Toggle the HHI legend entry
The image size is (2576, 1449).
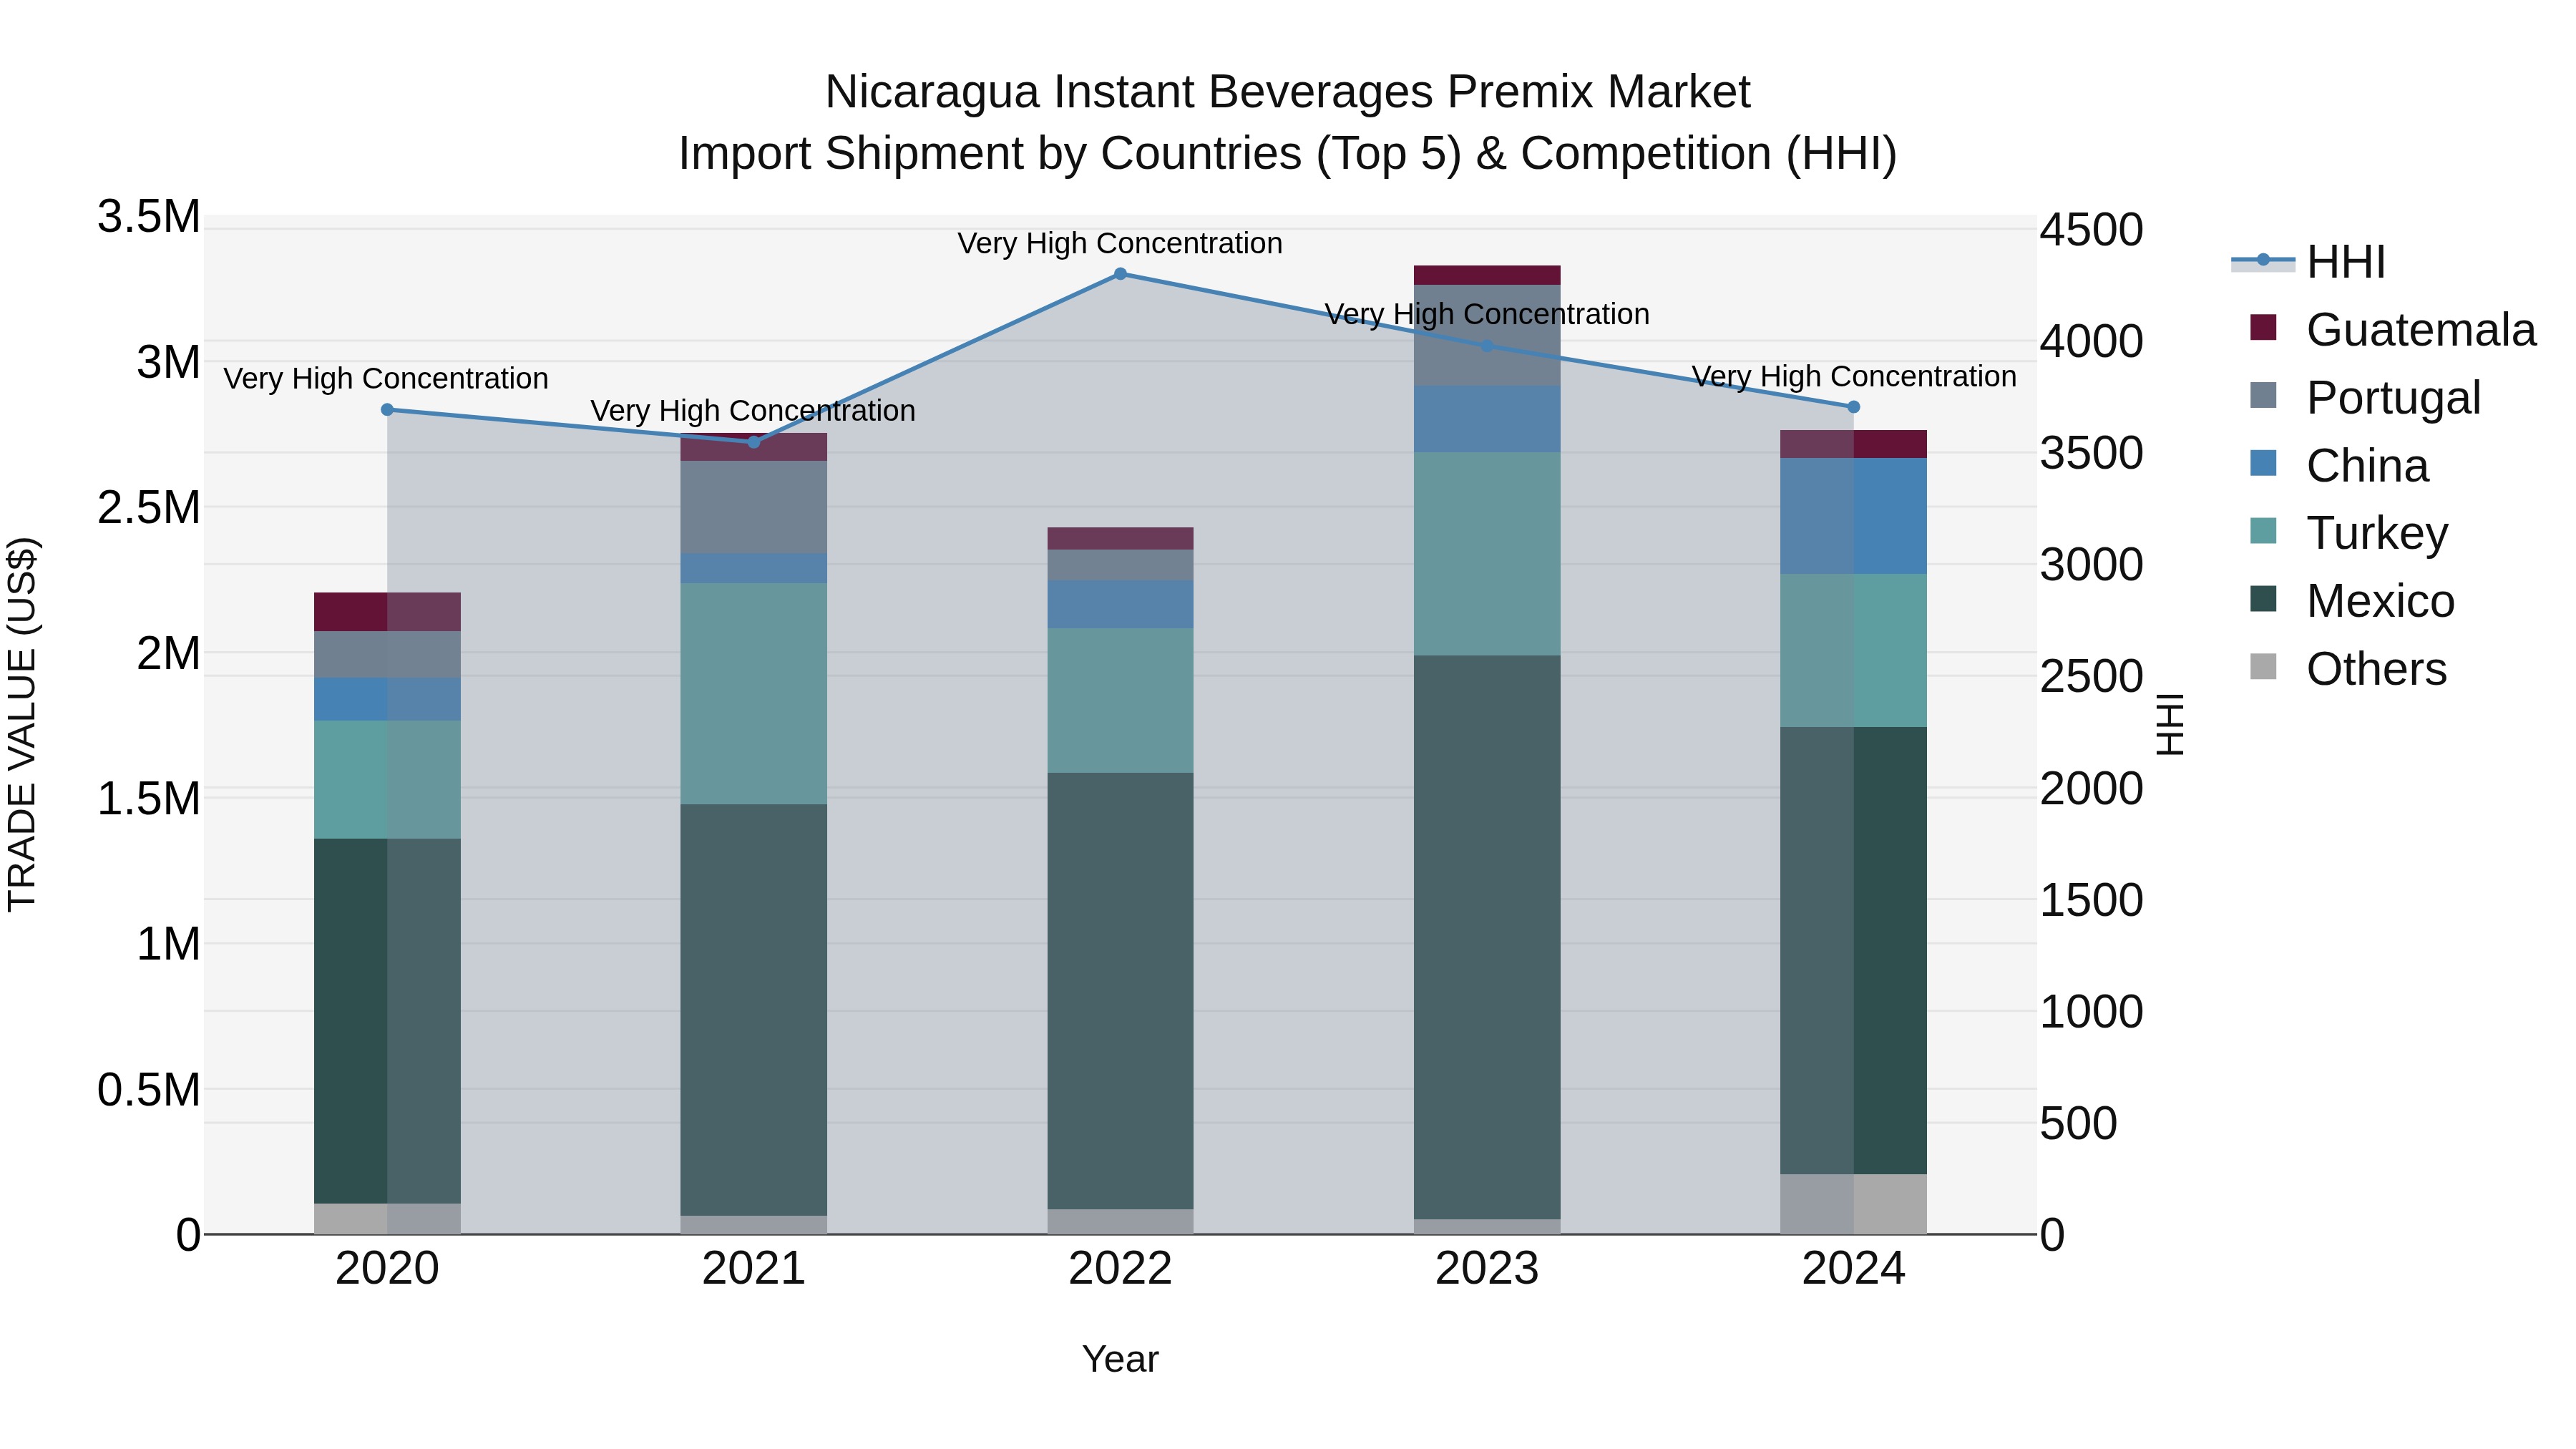click(2309, 262)
